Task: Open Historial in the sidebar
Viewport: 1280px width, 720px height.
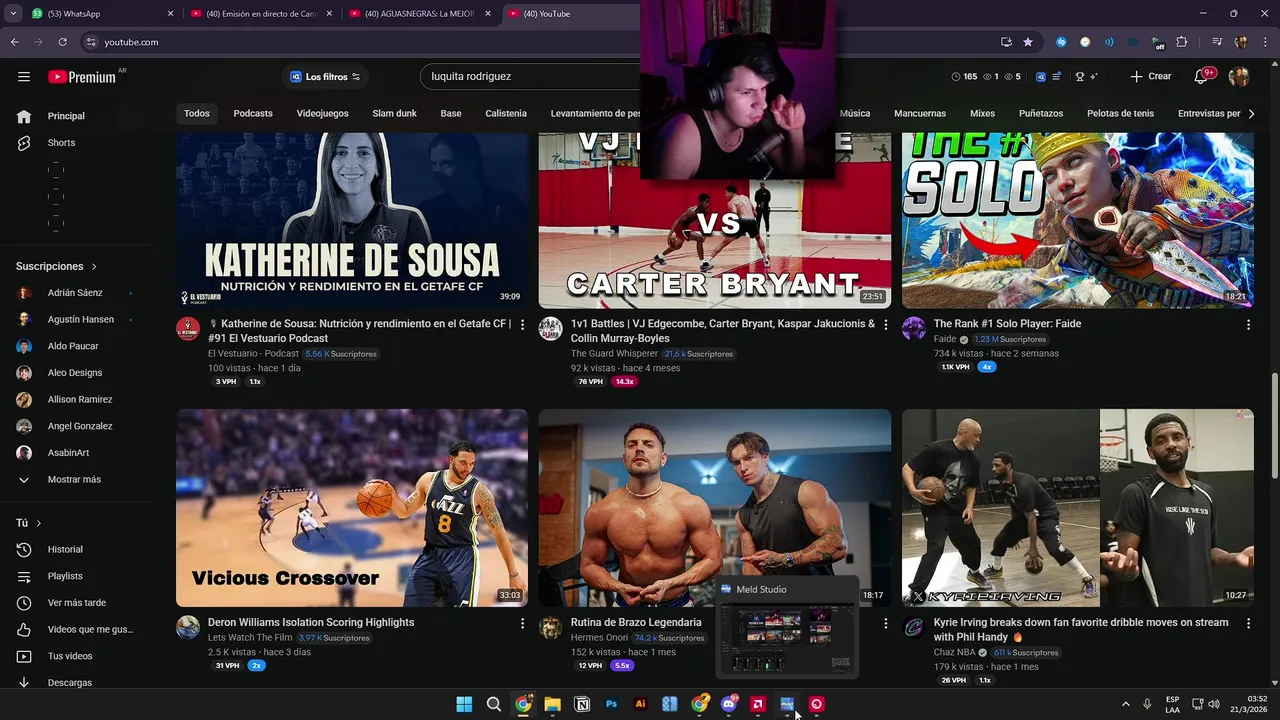Action: coord(65,550)
